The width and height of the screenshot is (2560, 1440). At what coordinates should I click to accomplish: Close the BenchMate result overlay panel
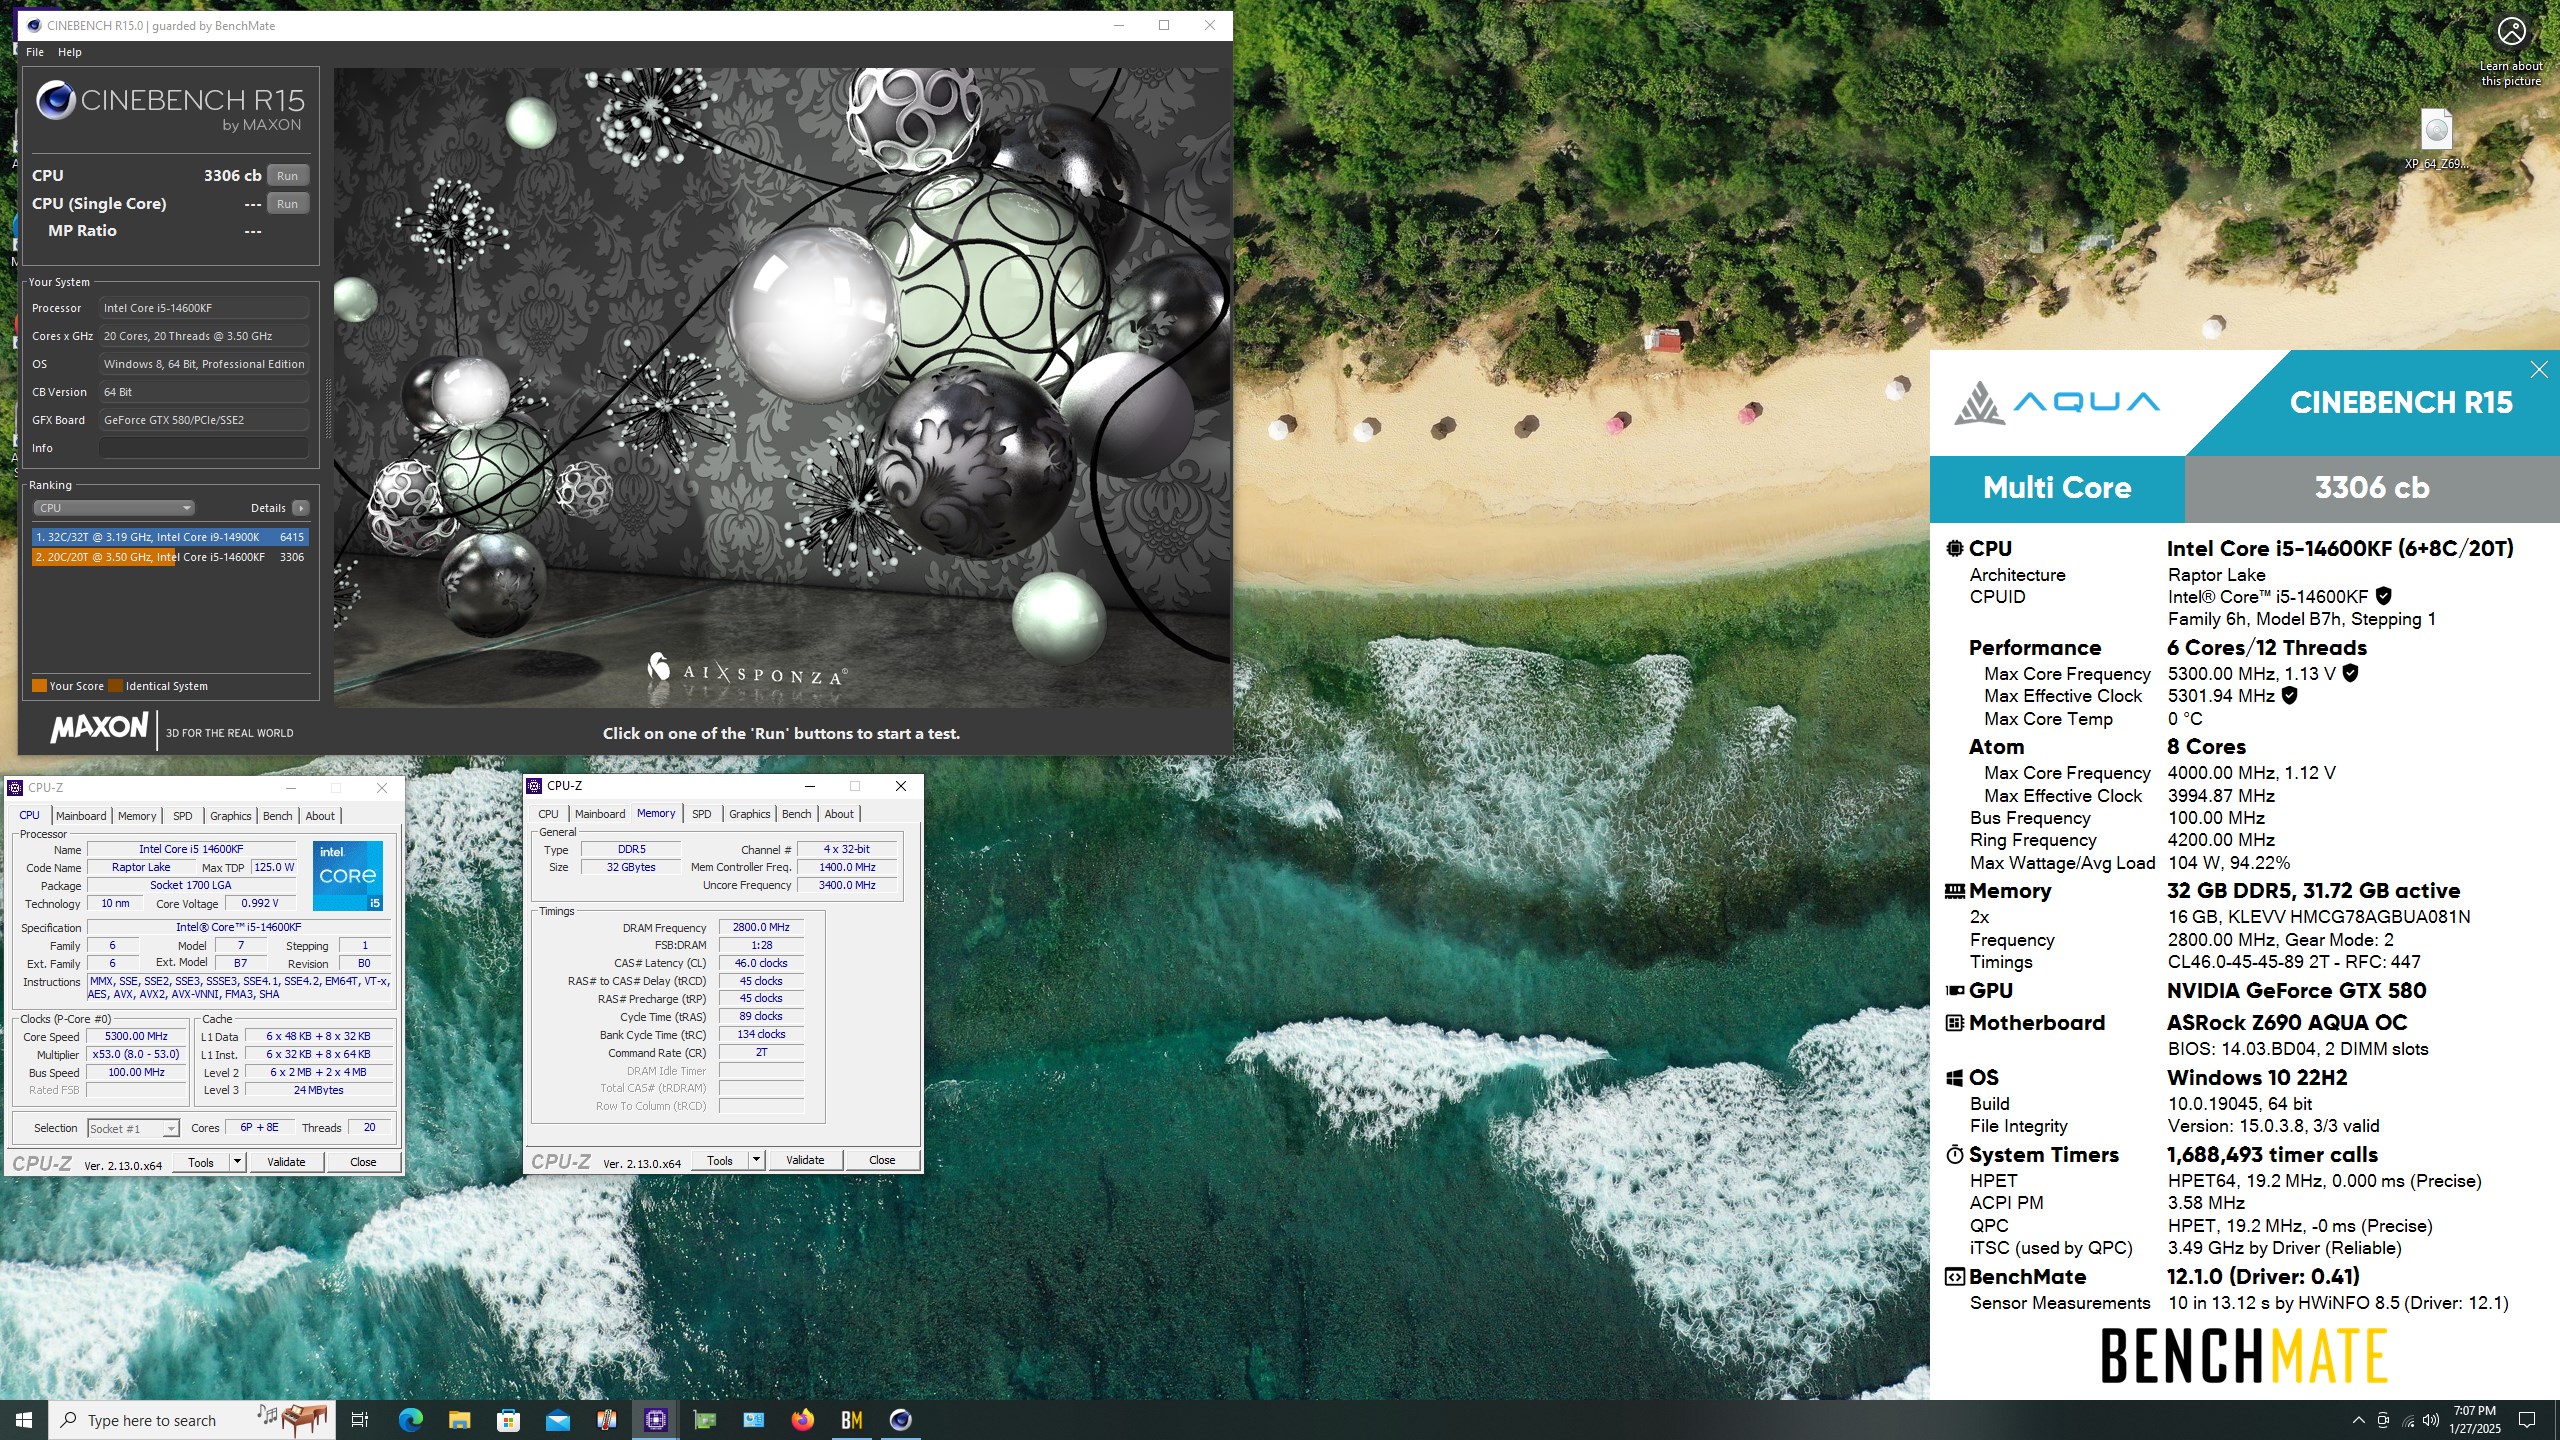[2539, 370]
